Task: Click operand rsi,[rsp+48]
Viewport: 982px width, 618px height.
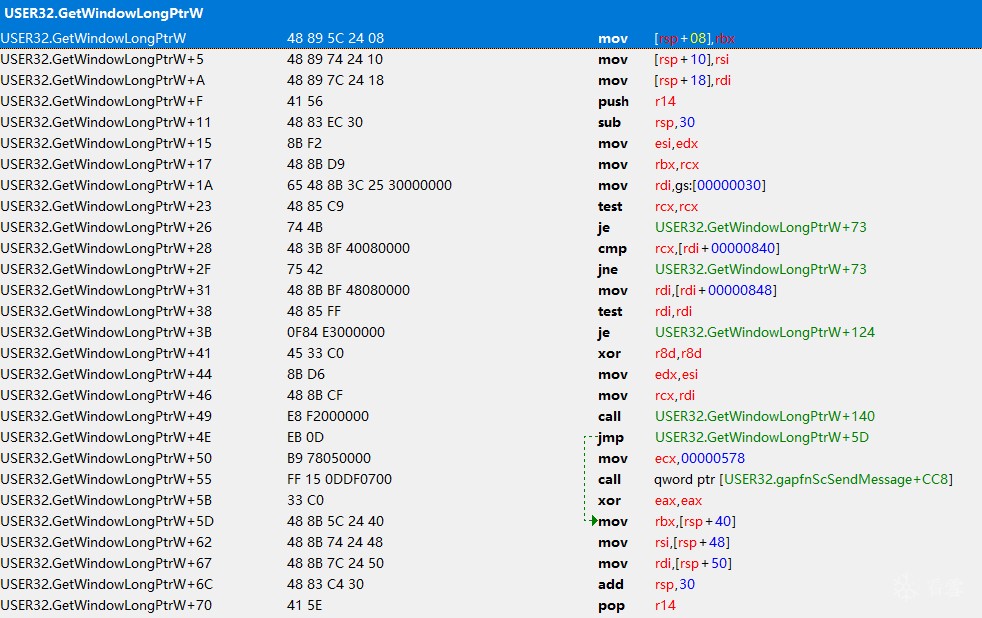Action: tap(692, 542)
